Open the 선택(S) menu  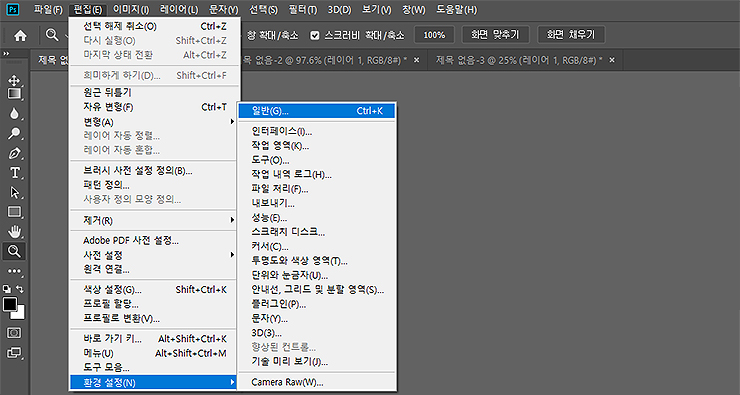coord(263,9)
